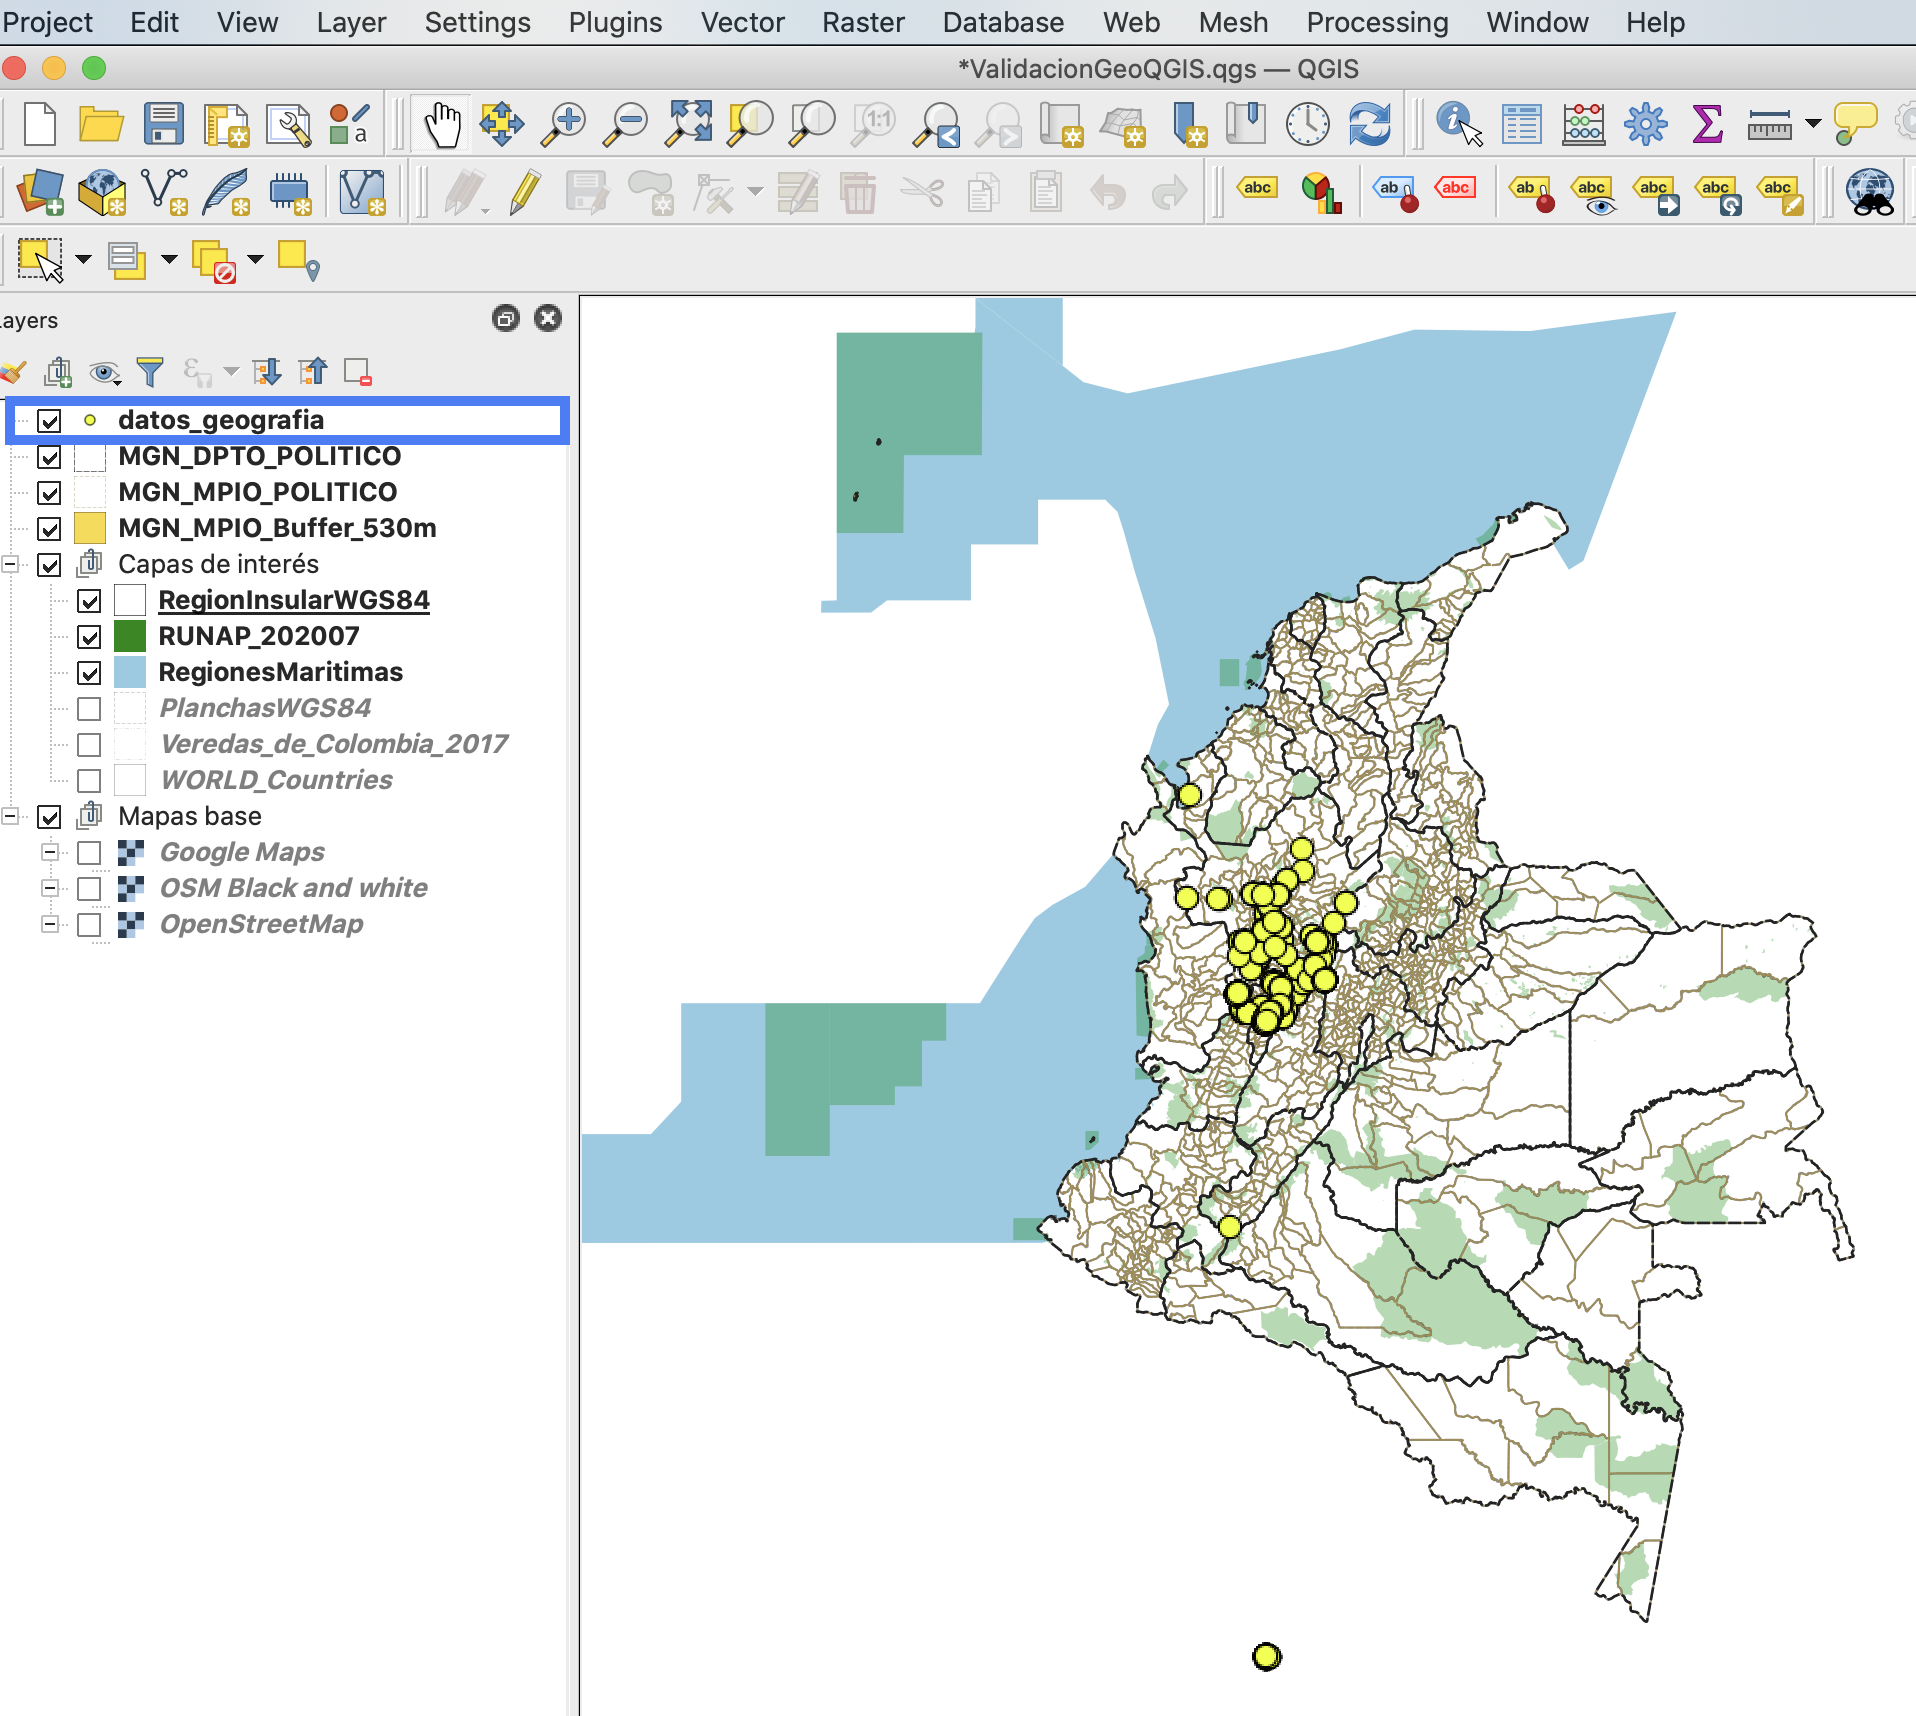Open the attribute table icon
1916x1716 pixels.
click(1521, 125)
